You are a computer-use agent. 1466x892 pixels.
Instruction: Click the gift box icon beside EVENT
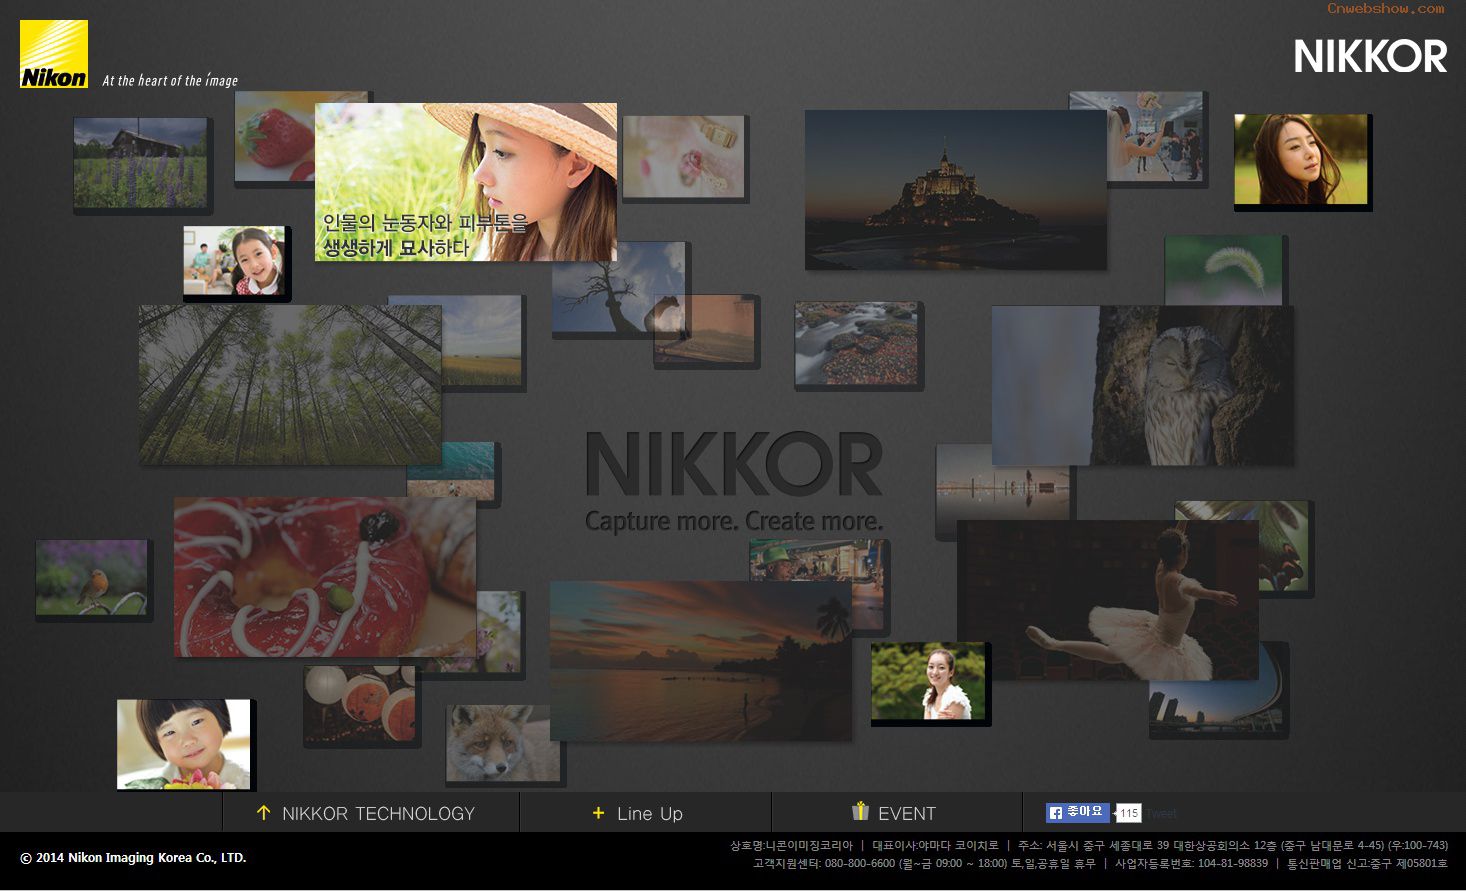click(860, 811)
